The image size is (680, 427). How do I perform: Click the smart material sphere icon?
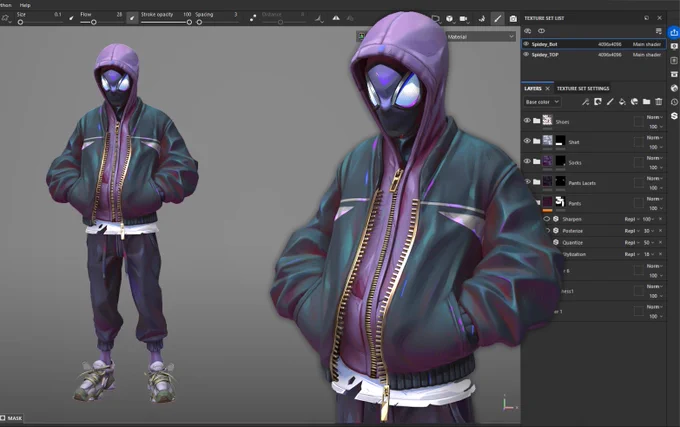tap(634, 102)
